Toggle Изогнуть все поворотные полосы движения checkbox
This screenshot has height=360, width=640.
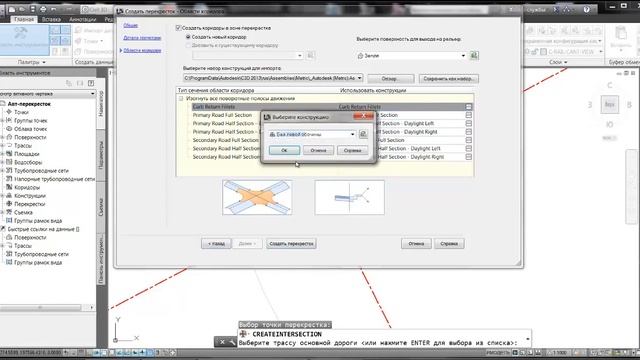pyautogui.click(x=181, y=98)
